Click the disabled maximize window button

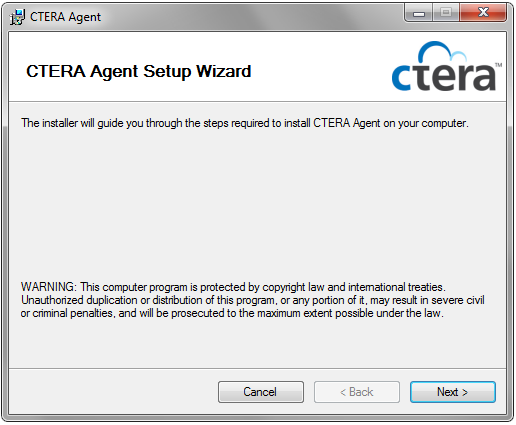[446, 13]
